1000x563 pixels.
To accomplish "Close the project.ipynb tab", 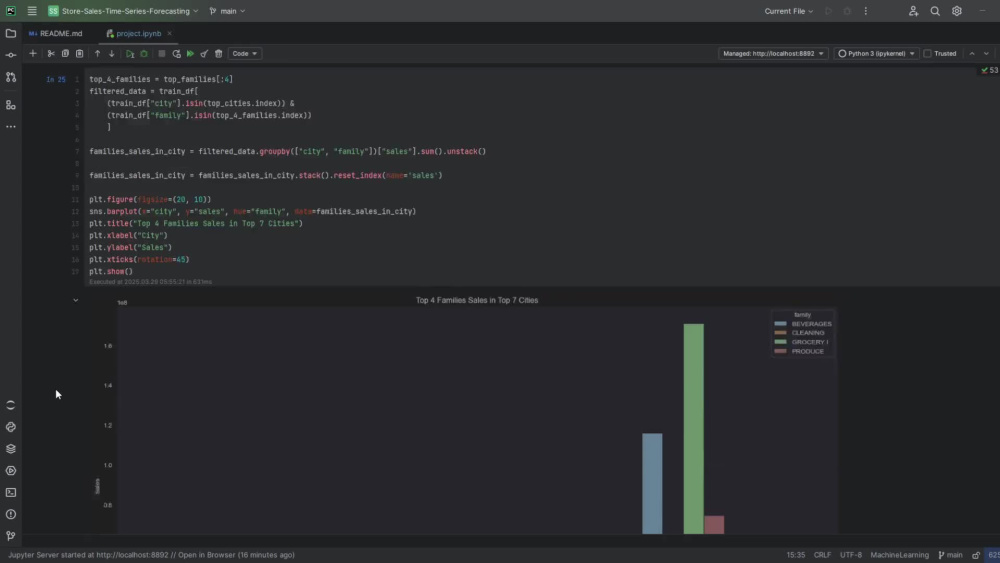I will (x=169, y=33).
